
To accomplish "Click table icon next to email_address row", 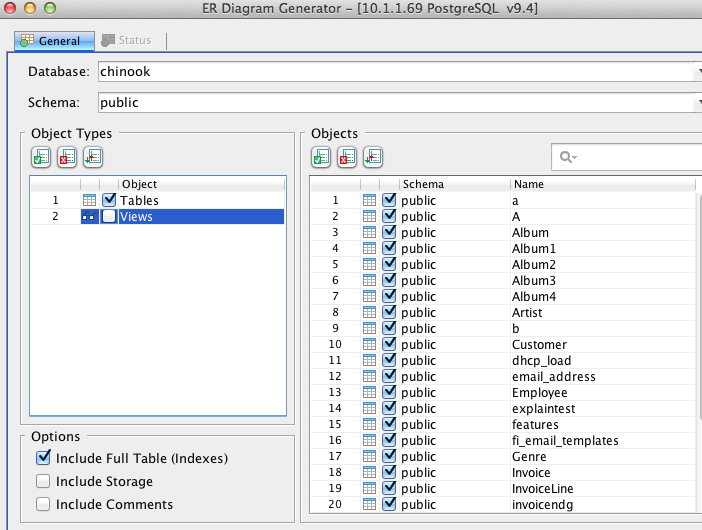I will point(369,376).
